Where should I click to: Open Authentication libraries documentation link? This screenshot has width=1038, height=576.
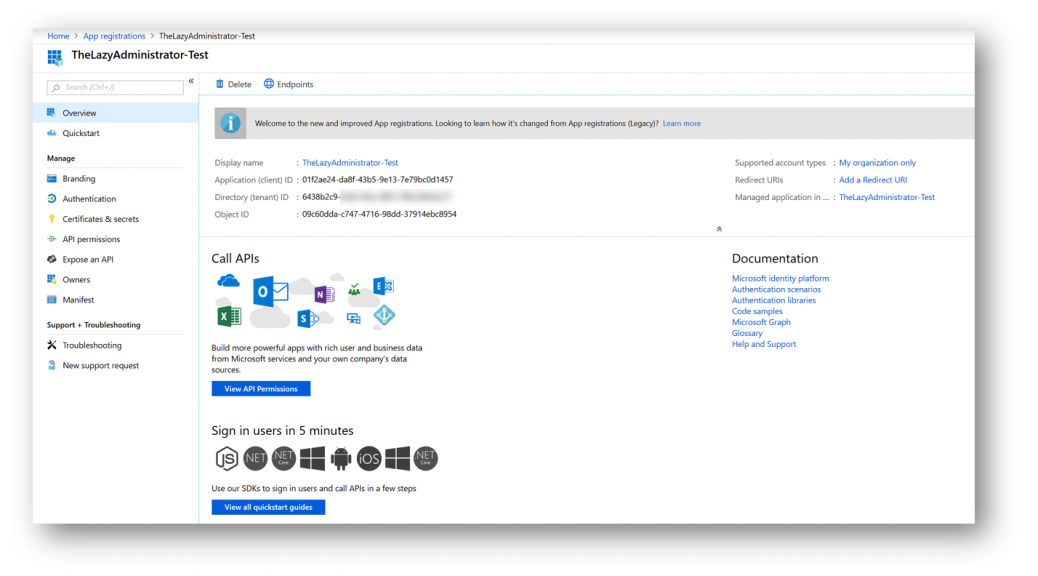[773, 301]
